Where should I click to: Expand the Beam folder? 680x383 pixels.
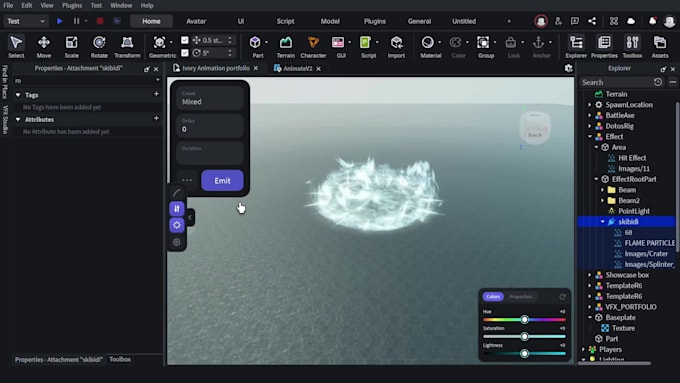602,190
